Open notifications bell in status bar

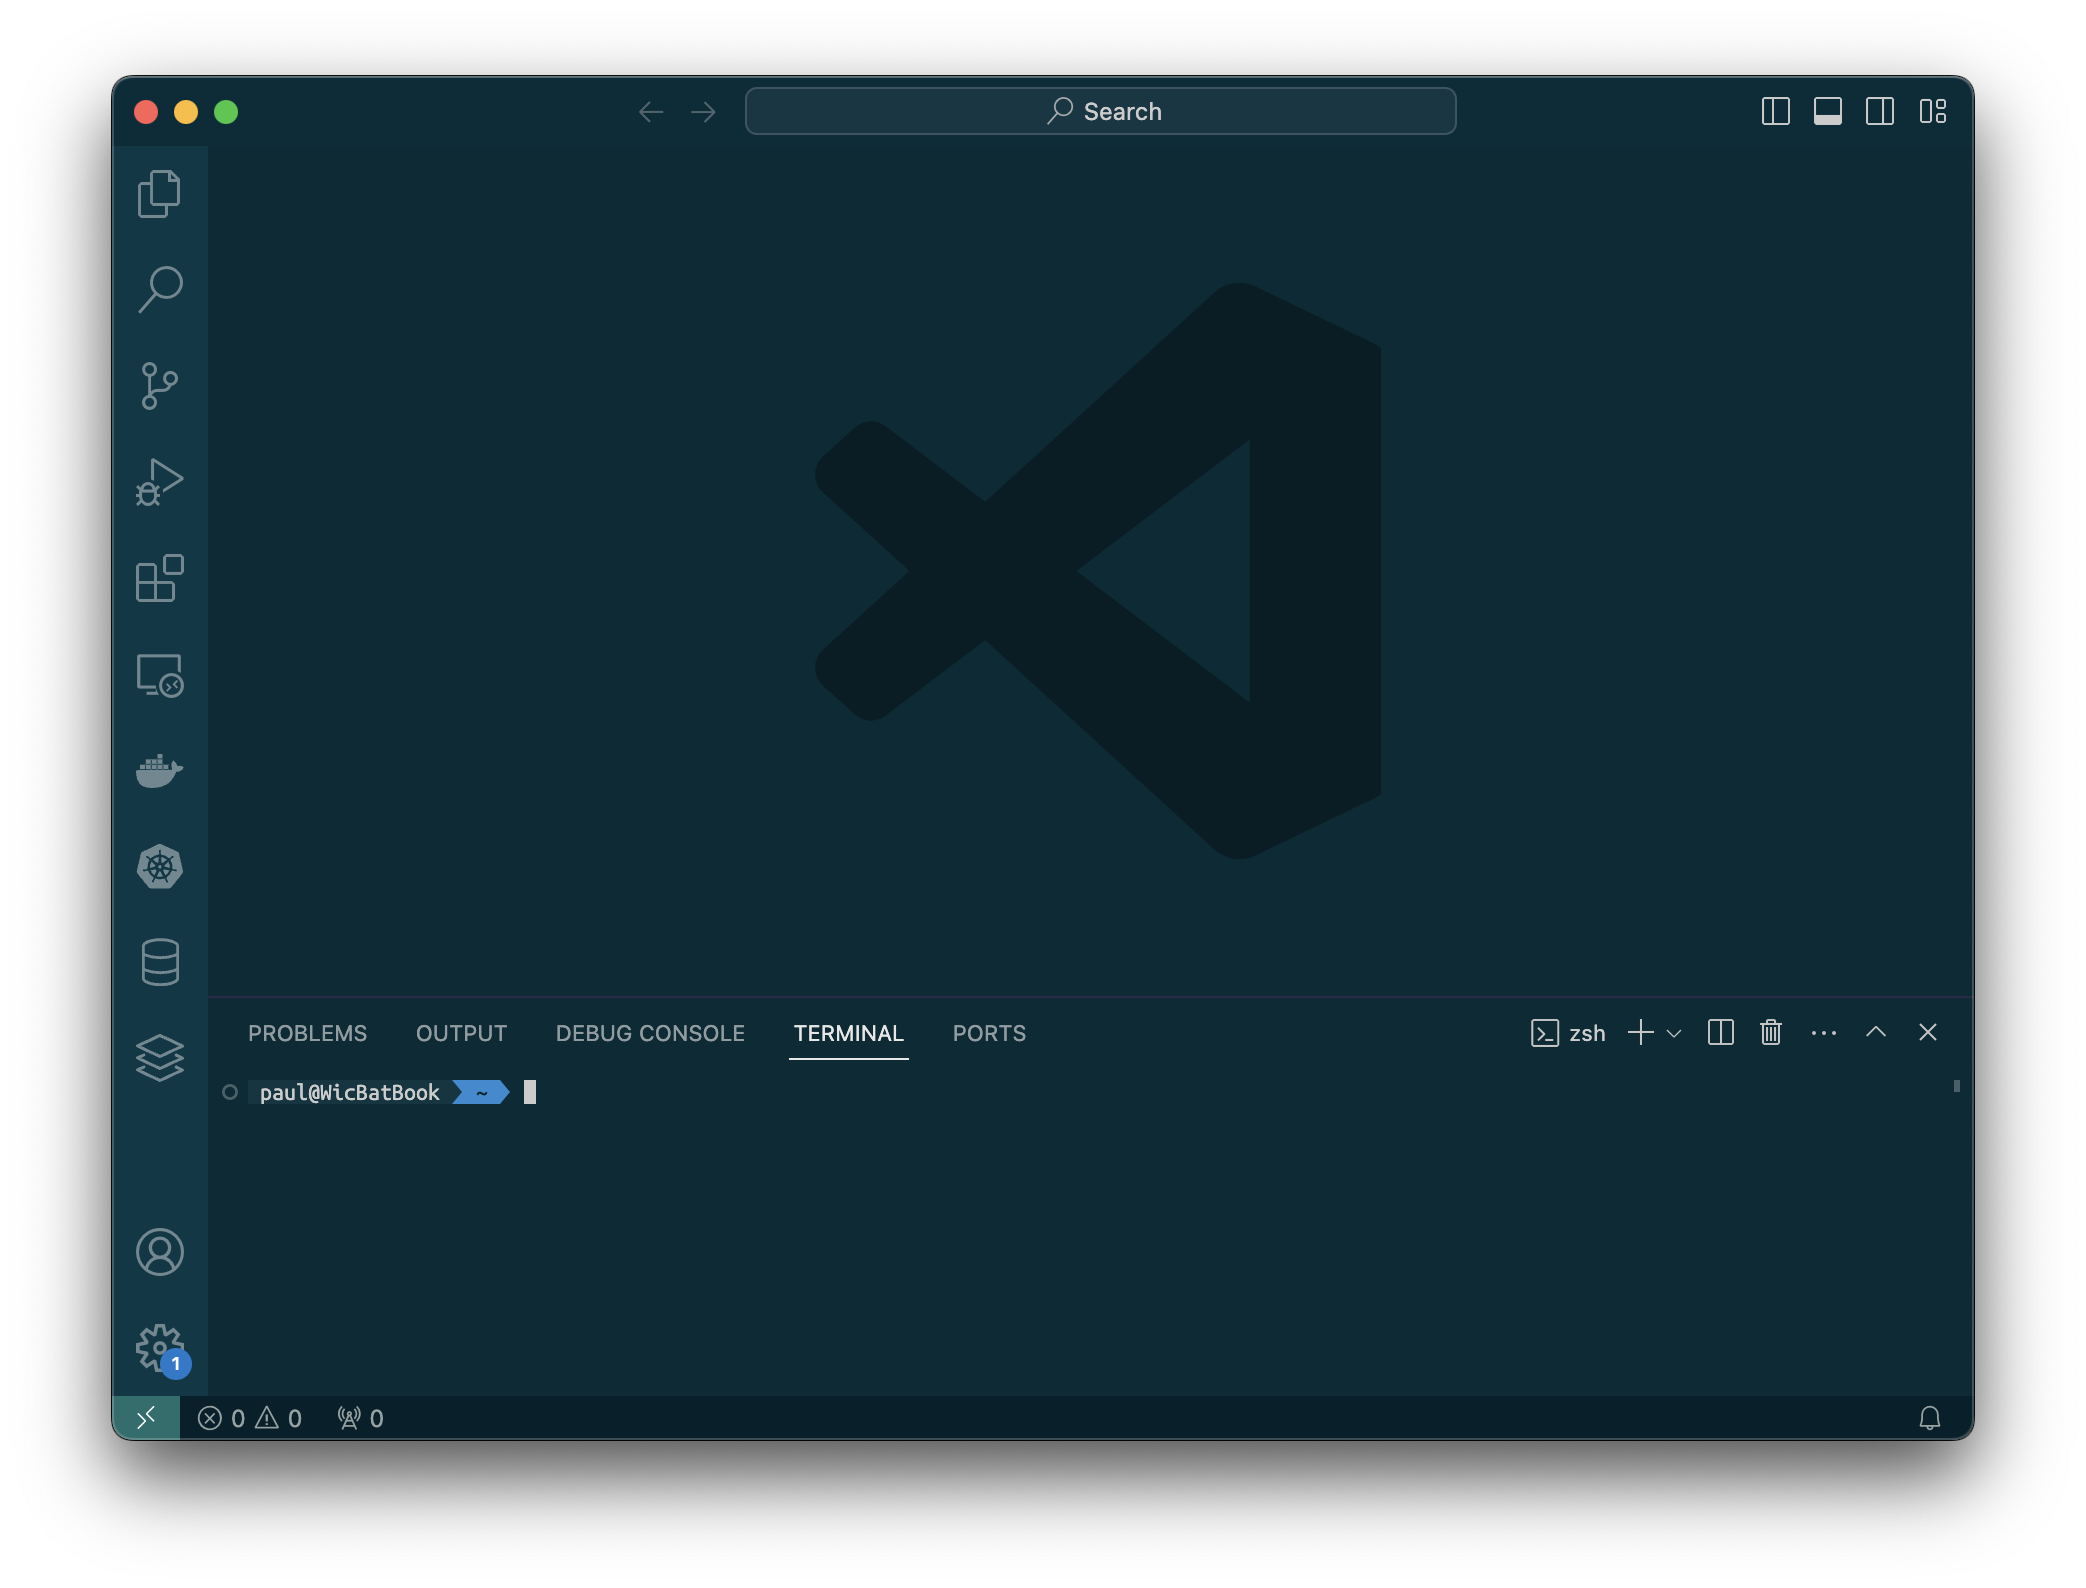point(1929,1418)
